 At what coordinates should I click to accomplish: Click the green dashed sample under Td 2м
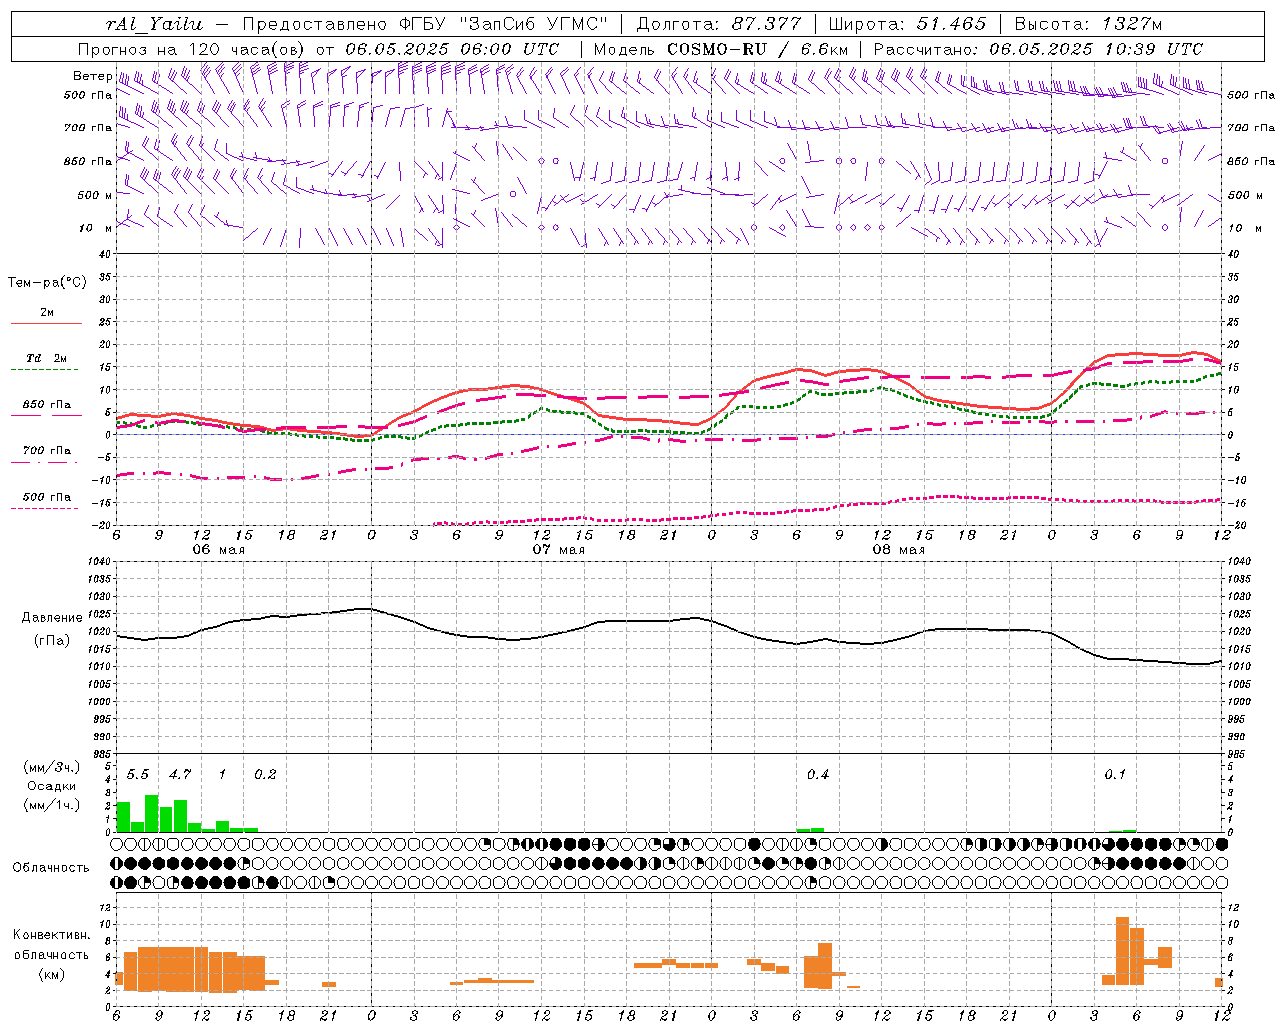tap(46, 370)
